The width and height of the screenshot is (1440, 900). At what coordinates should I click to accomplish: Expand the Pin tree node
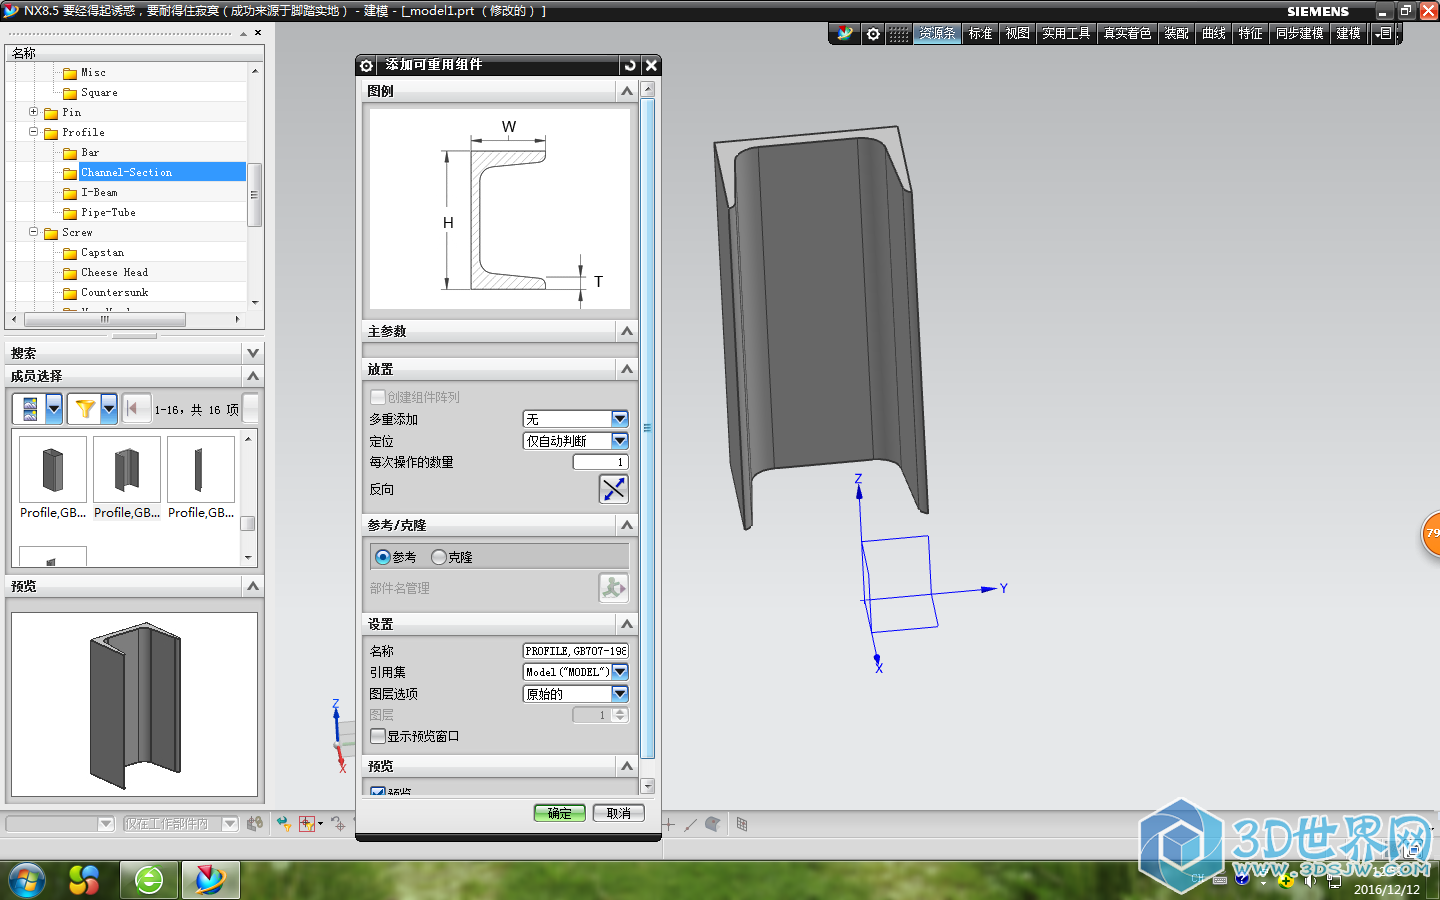pyautogui.click(x=33, y=112)
